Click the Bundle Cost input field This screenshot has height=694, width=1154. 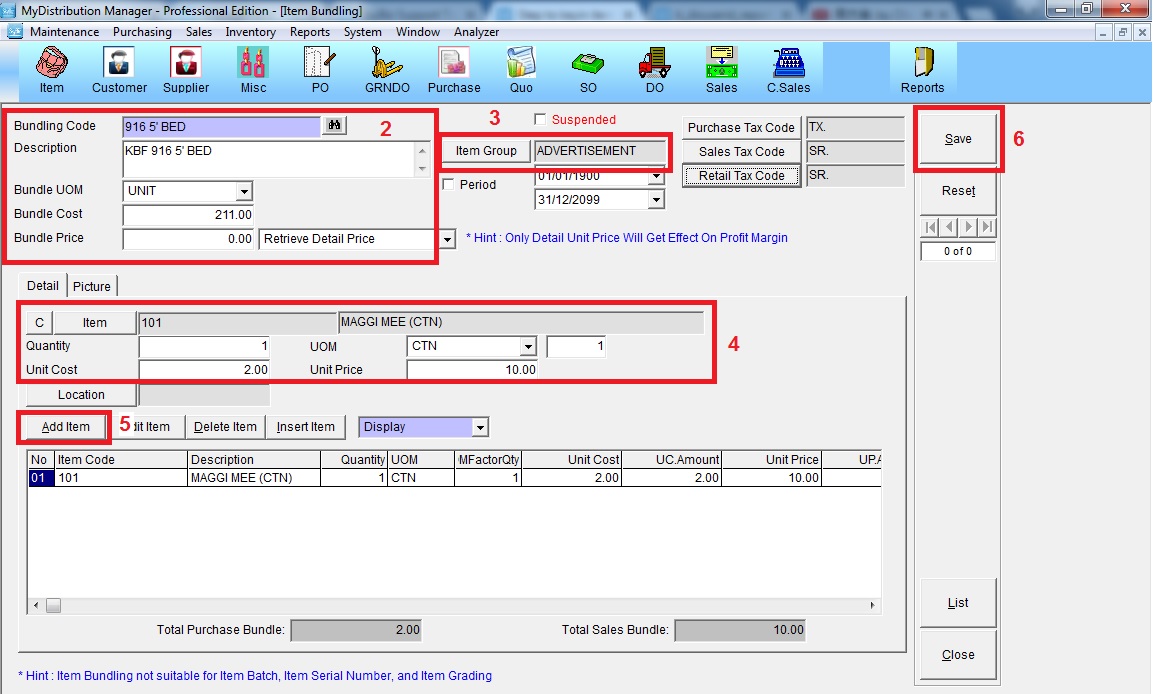(188, 215)
